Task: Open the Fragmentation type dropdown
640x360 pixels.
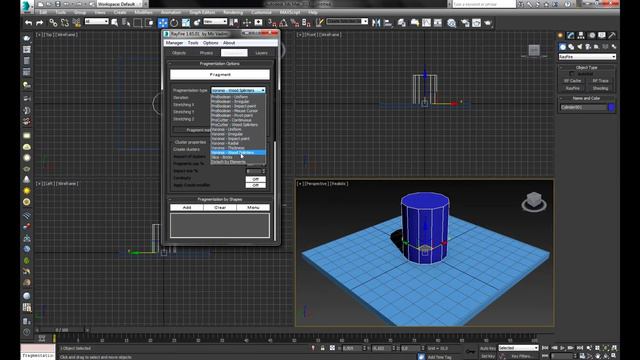Action: [238, 90]
